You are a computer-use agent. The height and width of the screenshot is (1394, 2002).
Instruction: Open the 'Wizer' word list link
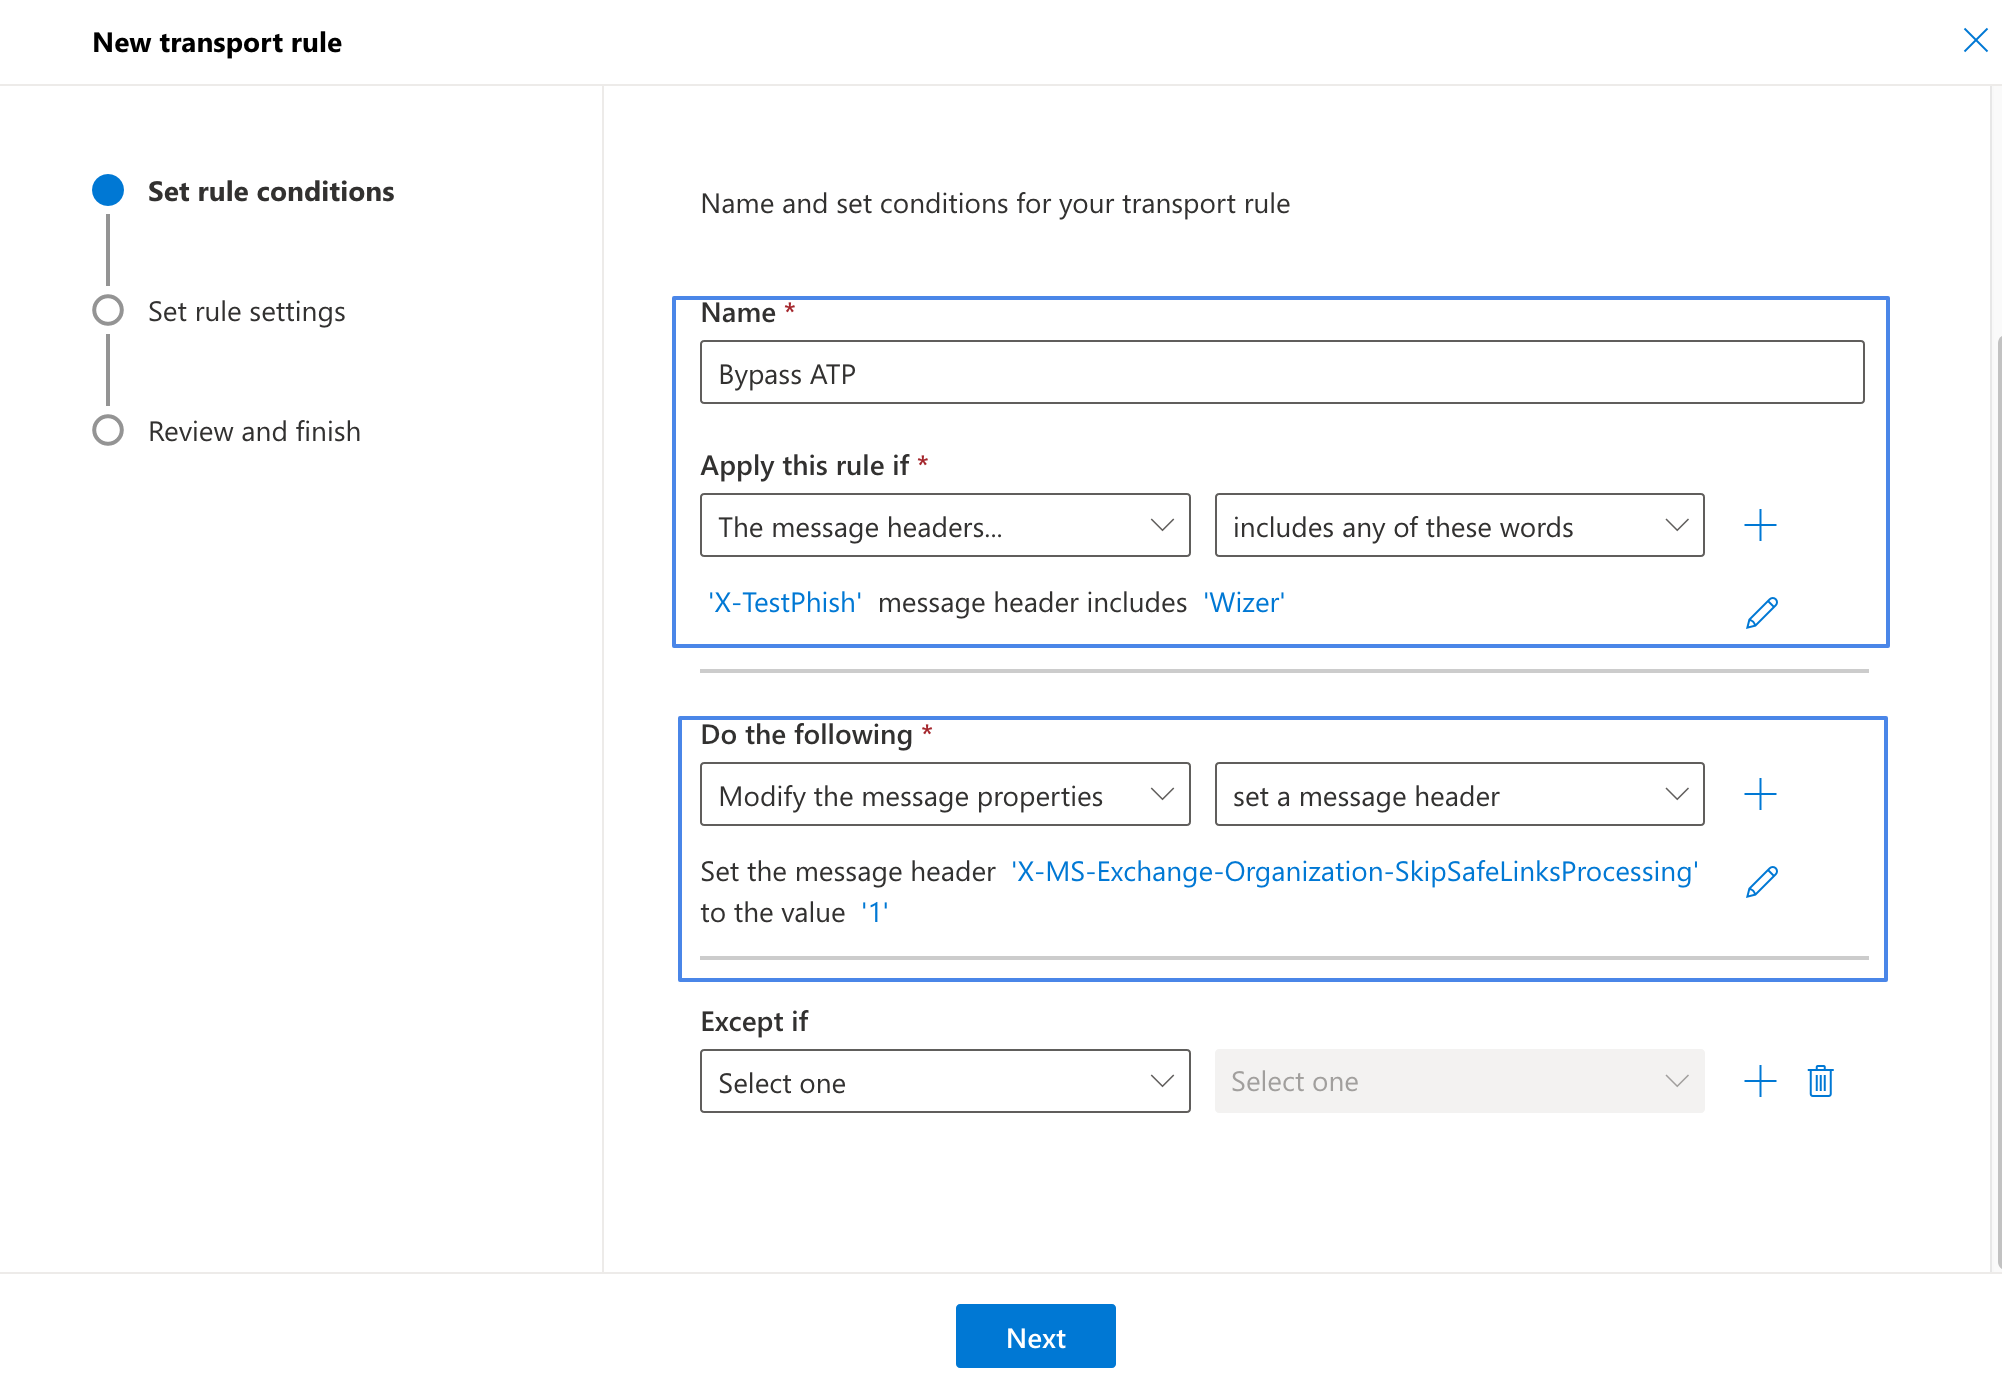tap(1243, 602)
